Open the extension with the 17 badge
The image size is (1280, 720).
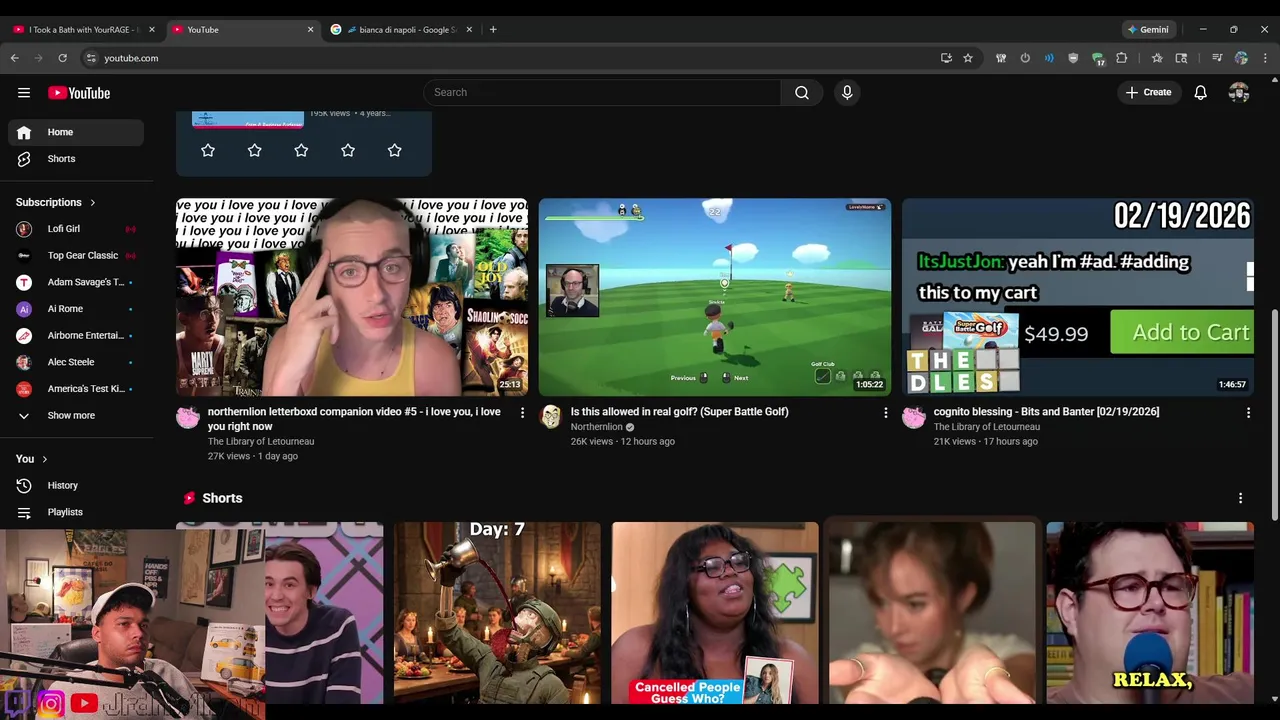click(x=1097, y=59)
